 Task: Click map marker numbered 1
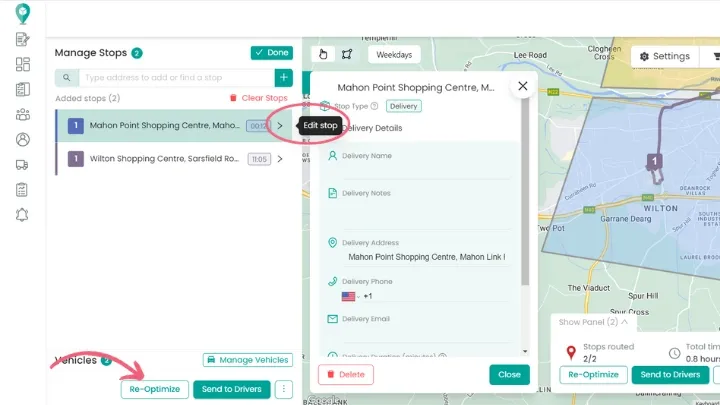point(654,161)
